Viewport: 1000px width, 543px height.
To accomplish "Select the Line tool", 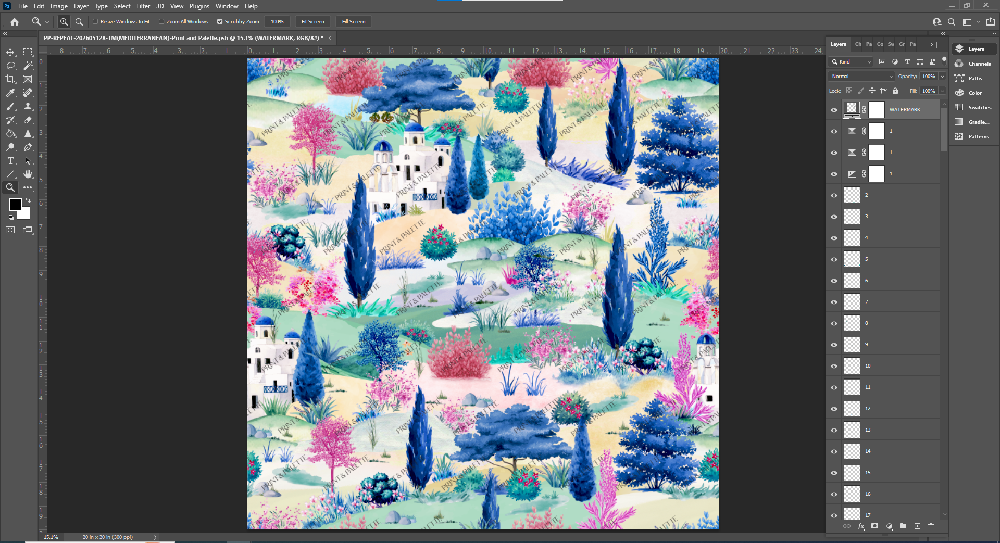I will [x=10, y=174].
